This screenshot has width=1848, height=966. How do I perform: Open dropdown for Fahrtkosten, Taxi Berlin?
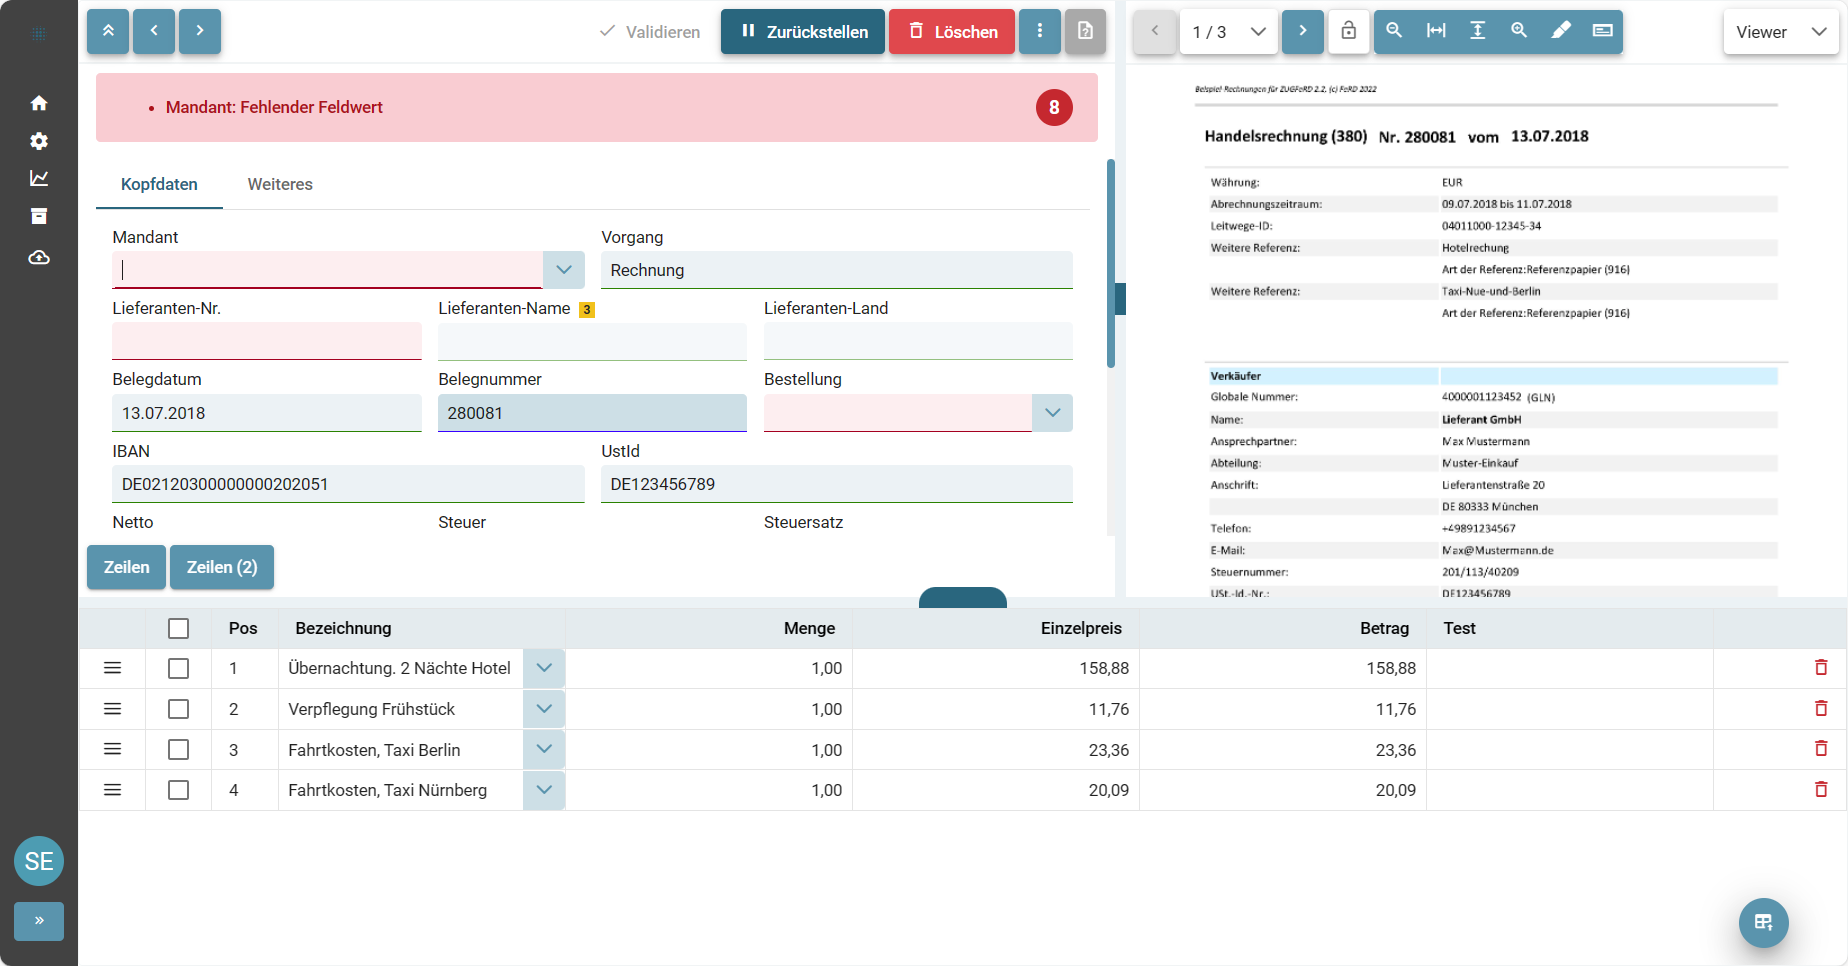click(x=544, y=750)
